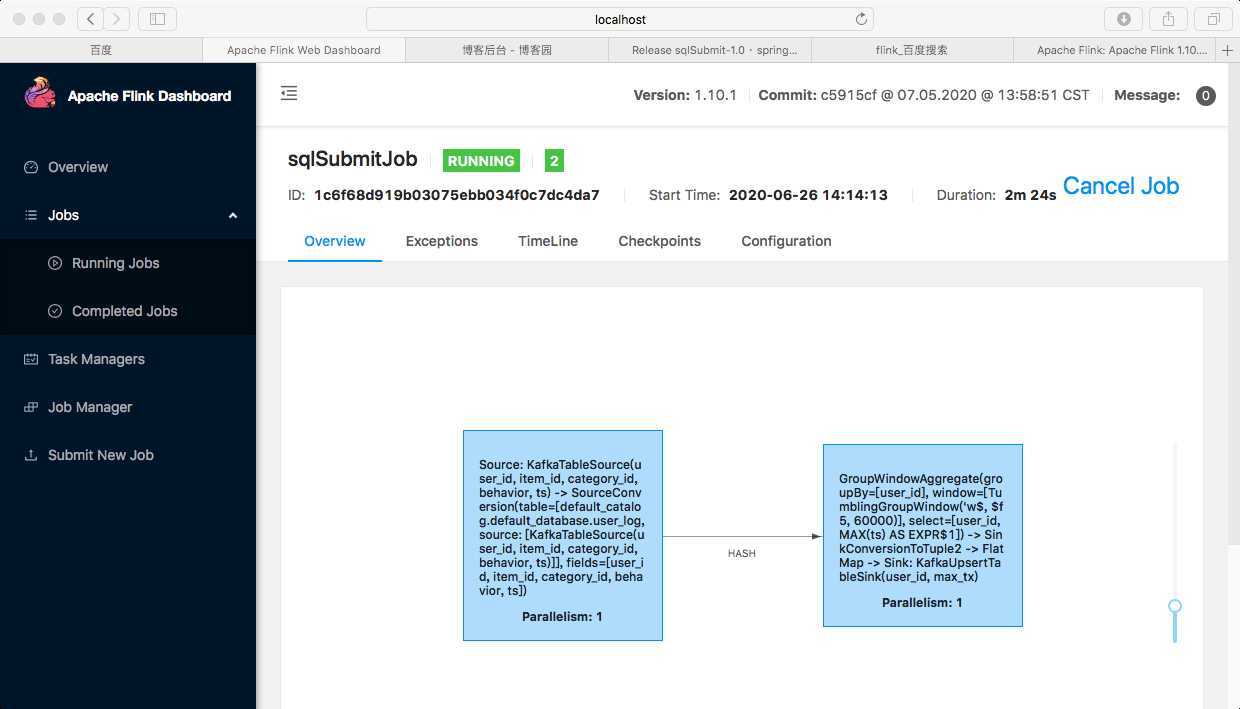Click the Cancel Job link
This screenshot has height=709, width=1240.
[1121, 186]
